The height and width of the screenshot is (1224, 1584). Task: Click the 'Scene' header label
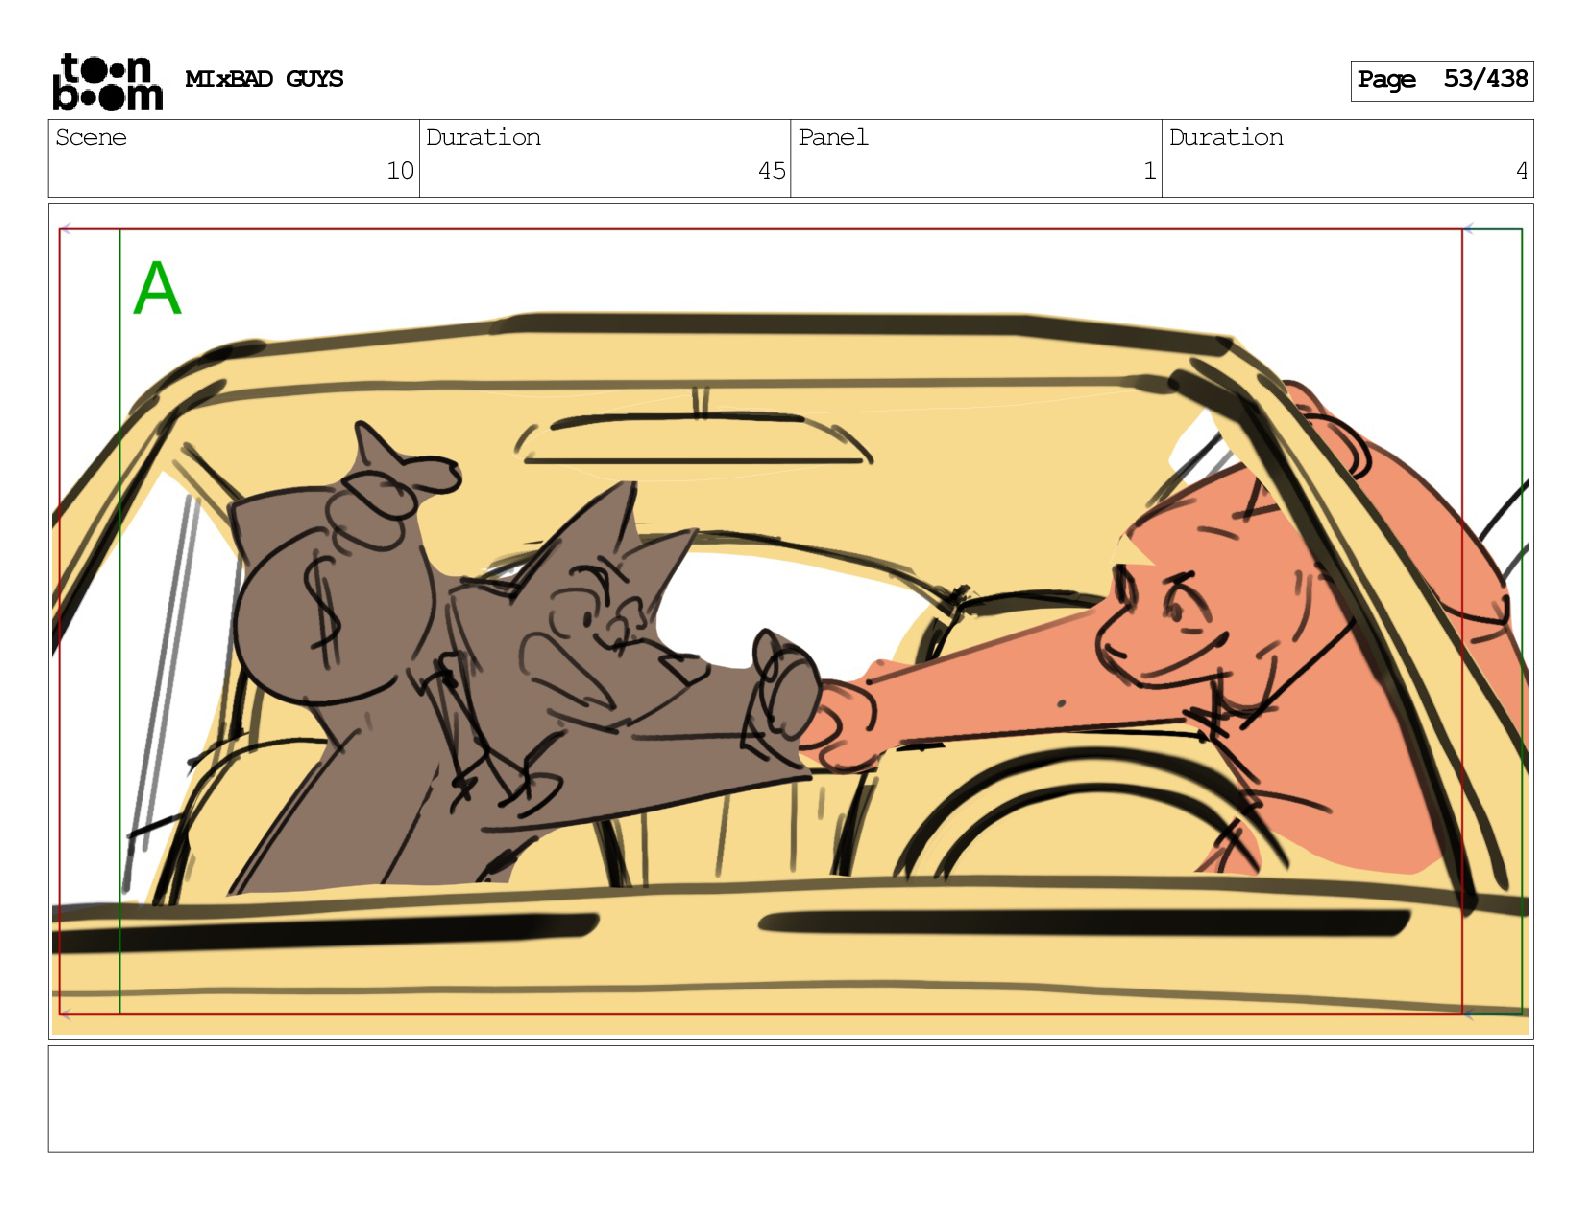[x=91, y=137]
